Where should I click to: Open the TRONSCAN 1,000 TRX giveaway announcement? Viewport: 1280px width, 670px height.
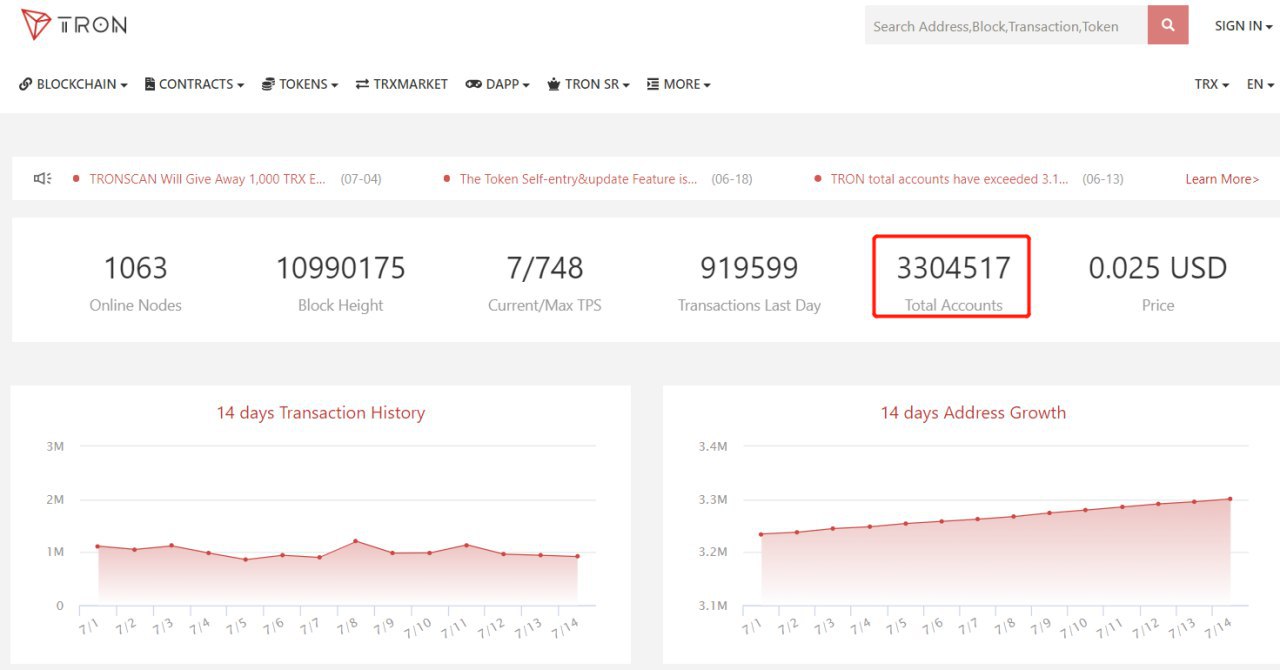(x=208, y=179)
